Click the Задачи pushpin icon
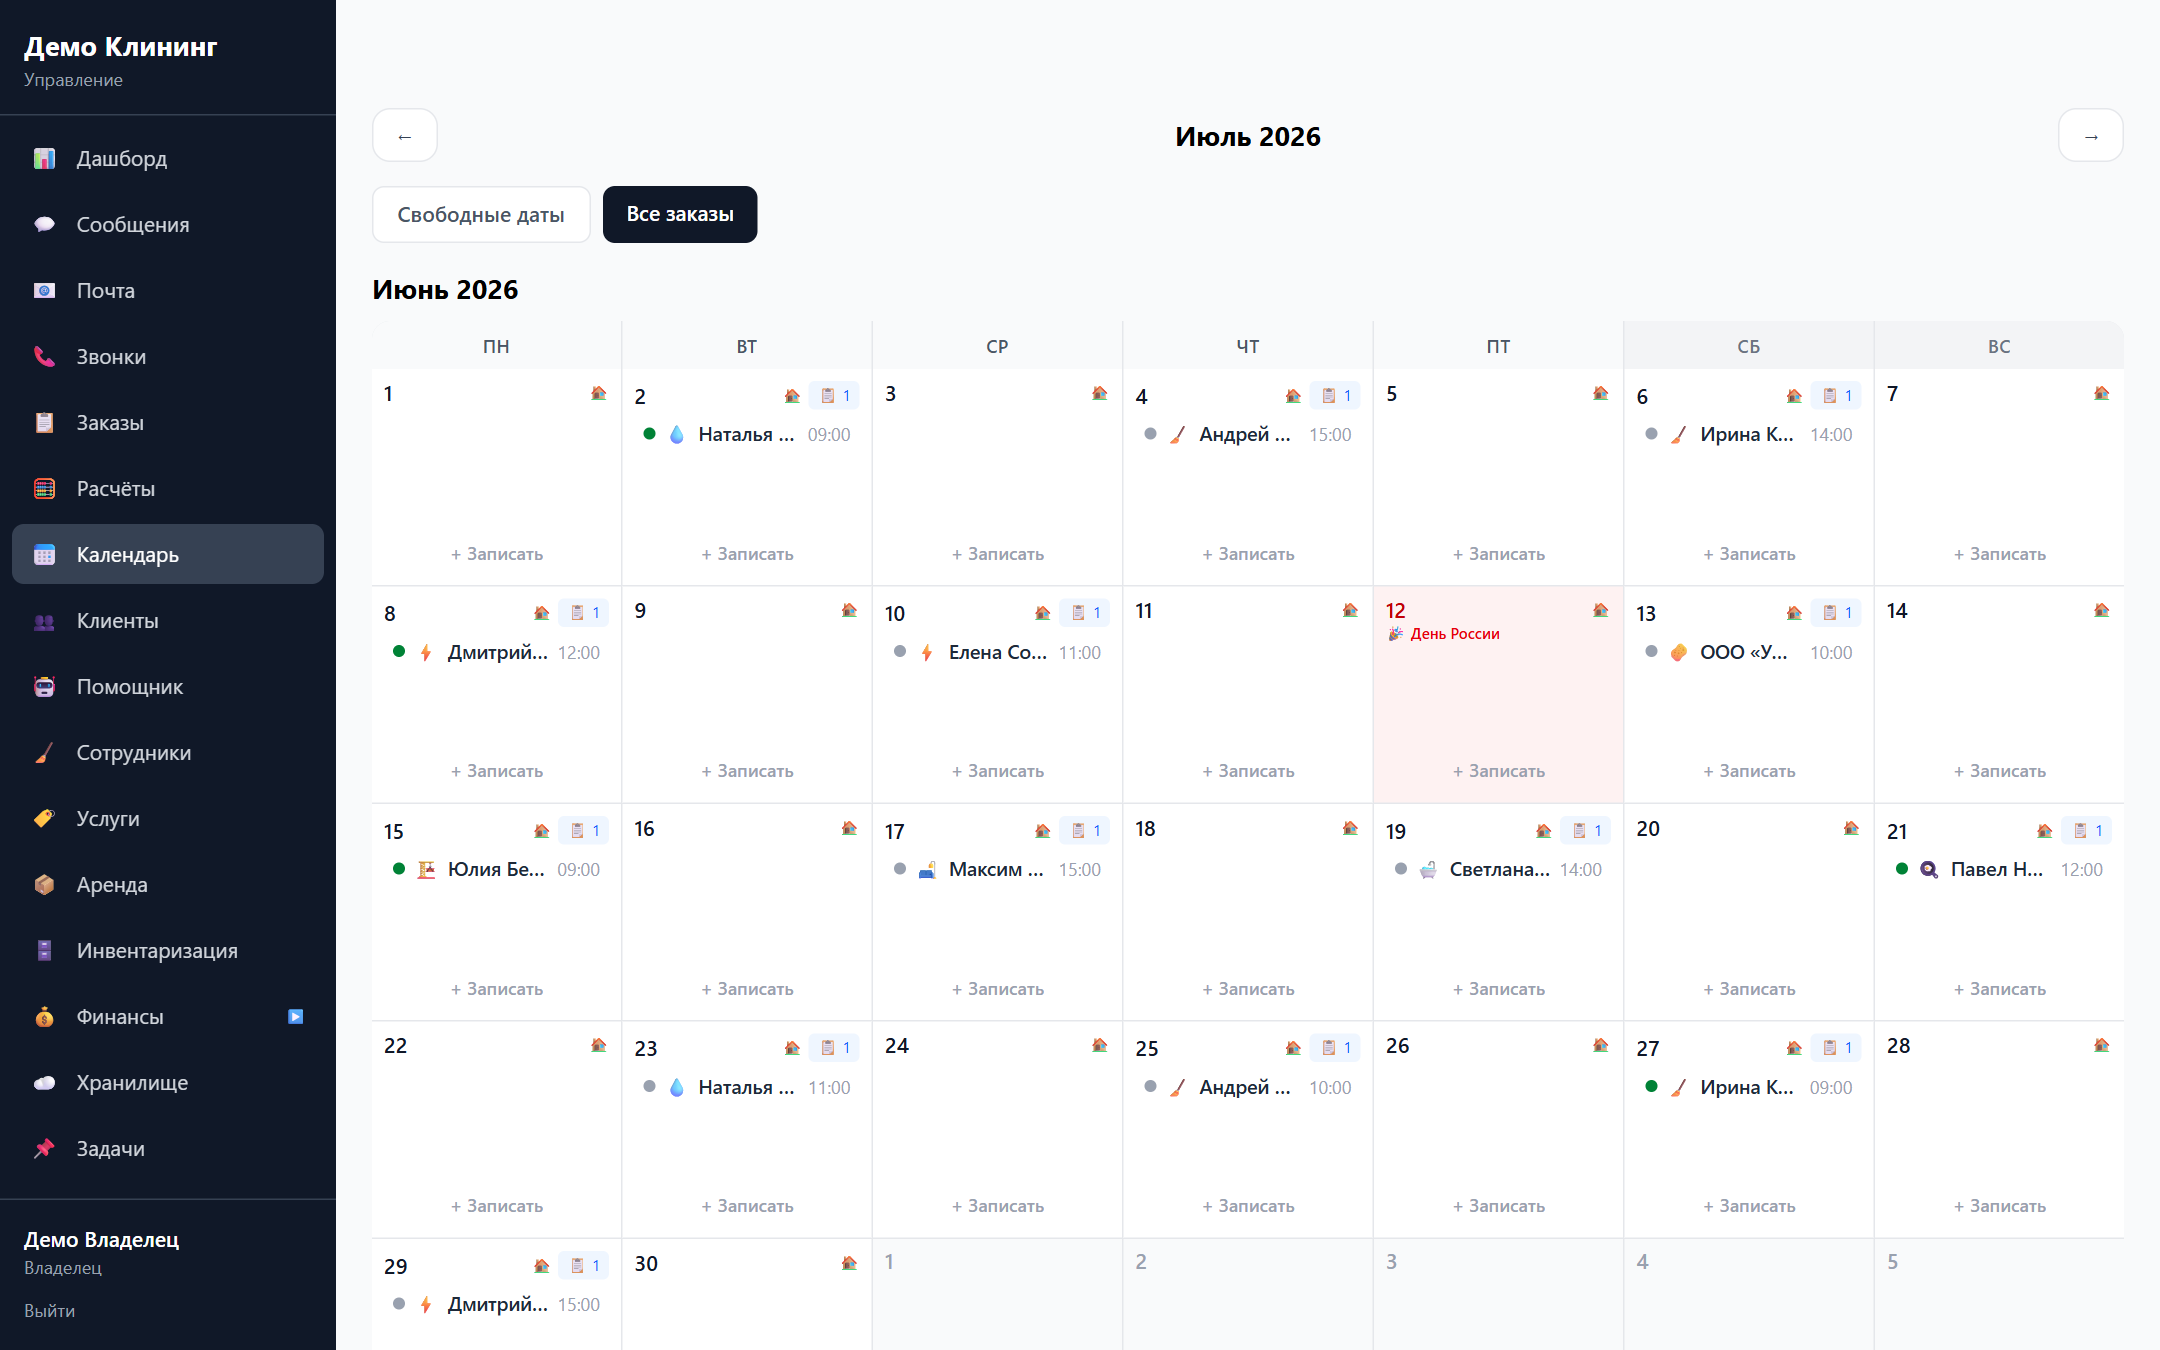 point(44,1149)
